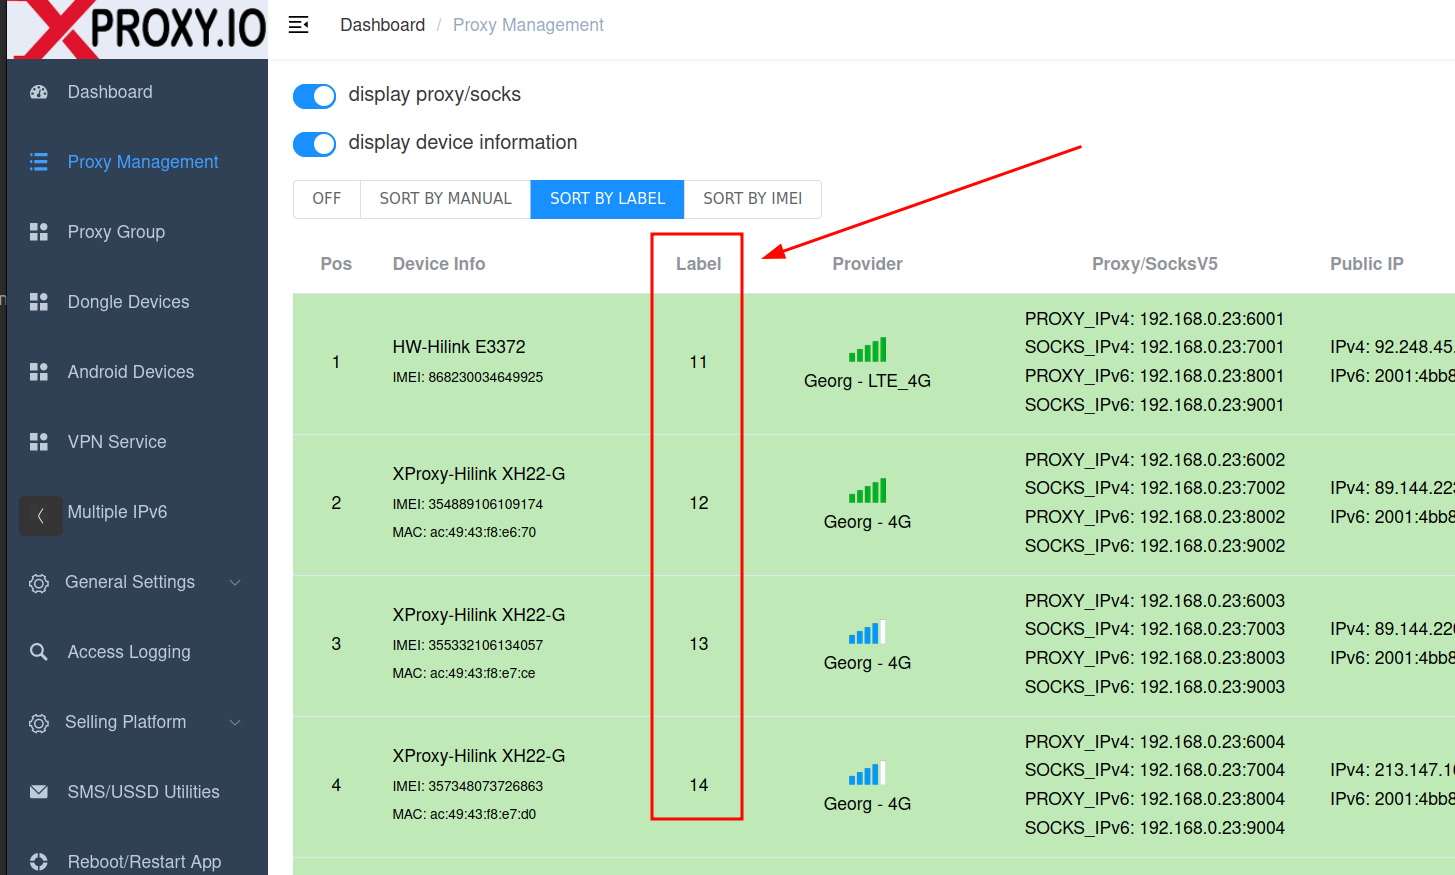The width and height of the screenshot is (1455, 875).
Task: Click the hamburger menu collapse icon
Action: tap(298, 25)
